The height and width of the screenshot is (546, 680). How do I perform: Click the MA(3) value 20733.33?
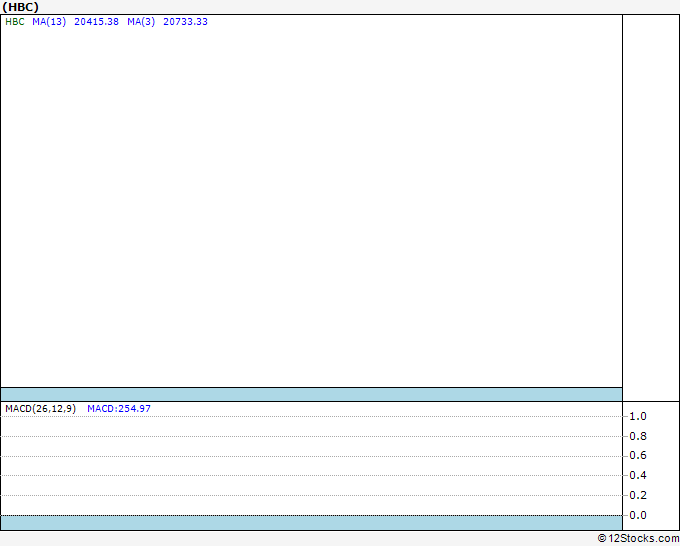coord(185,22)
